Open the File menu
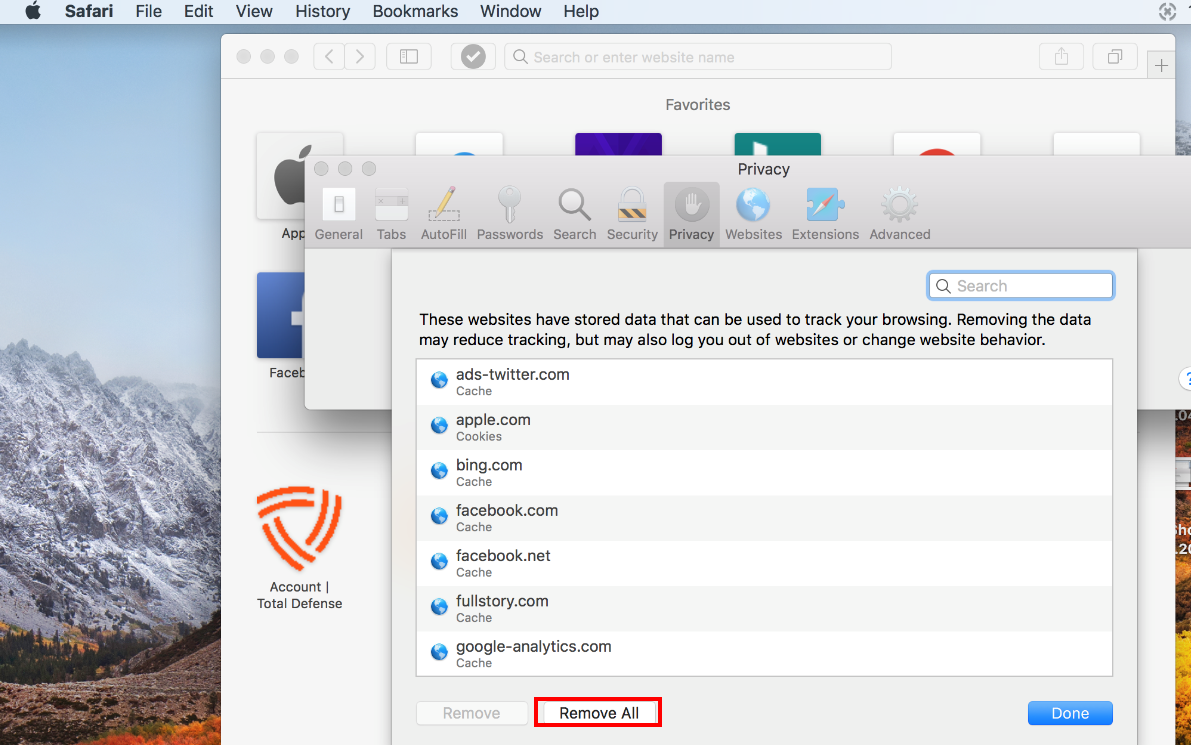Screen dimensions: 1191x745 (x=148, y=11)
